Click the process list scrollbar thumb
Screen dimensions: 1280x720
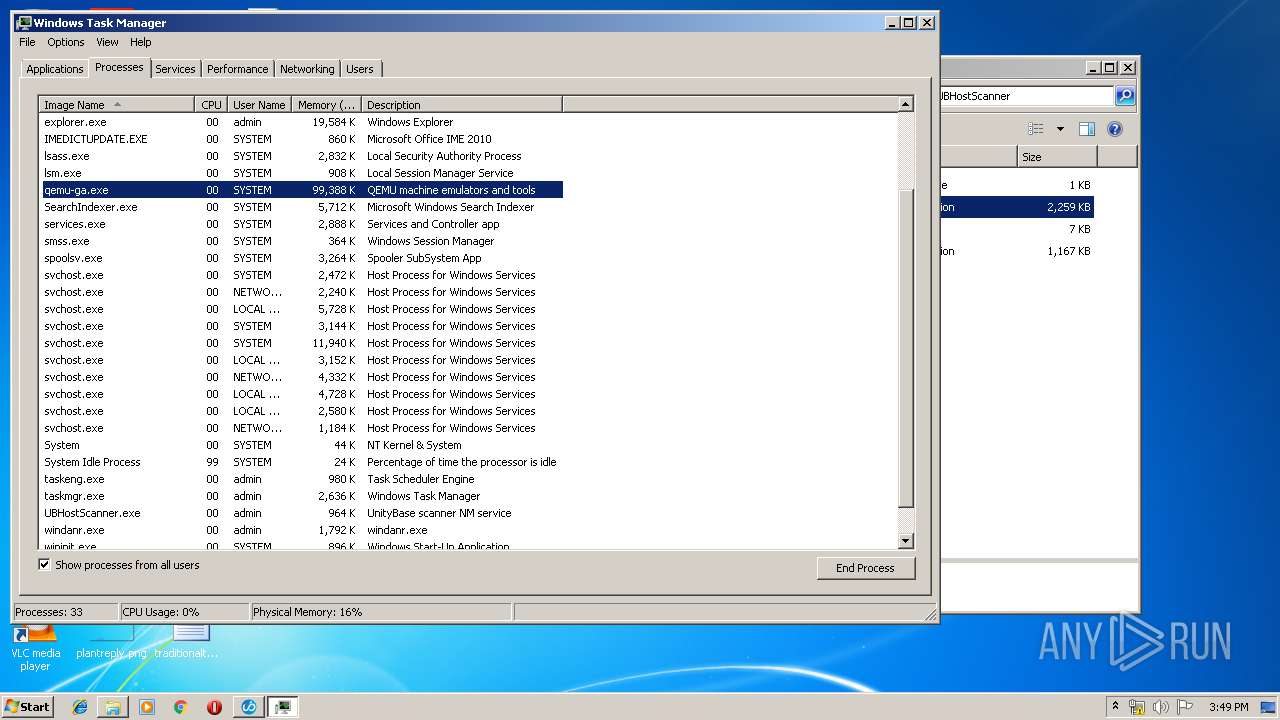click(906, 348)
